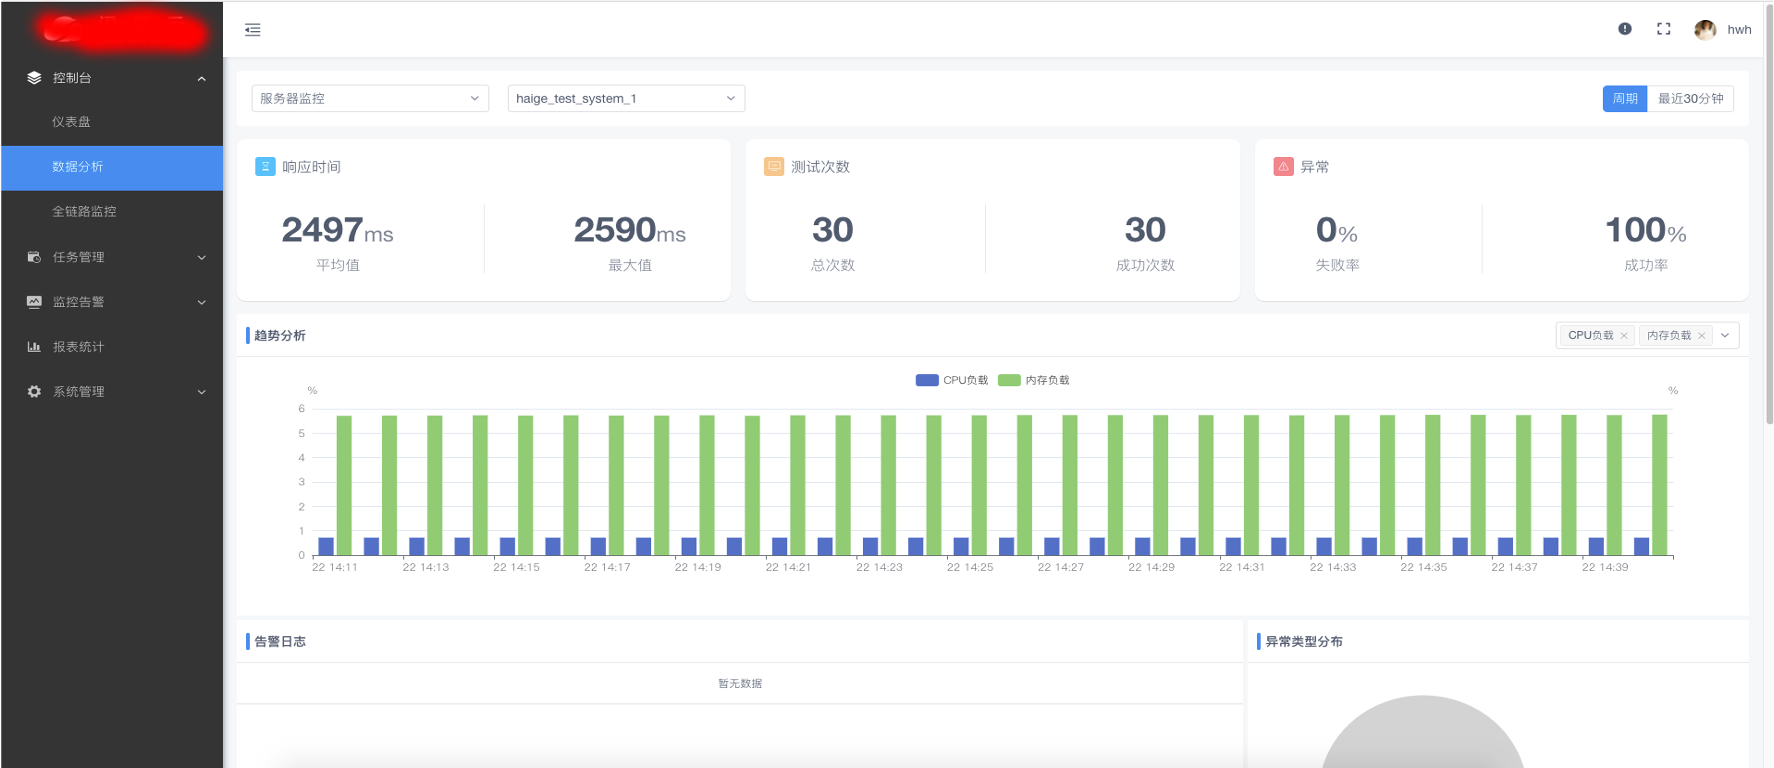Image resolution: width=1774 pixels, height=768 pixels.
Task: Click the 响应时间 hourglass icon
Action: click(x=265, y=166)
